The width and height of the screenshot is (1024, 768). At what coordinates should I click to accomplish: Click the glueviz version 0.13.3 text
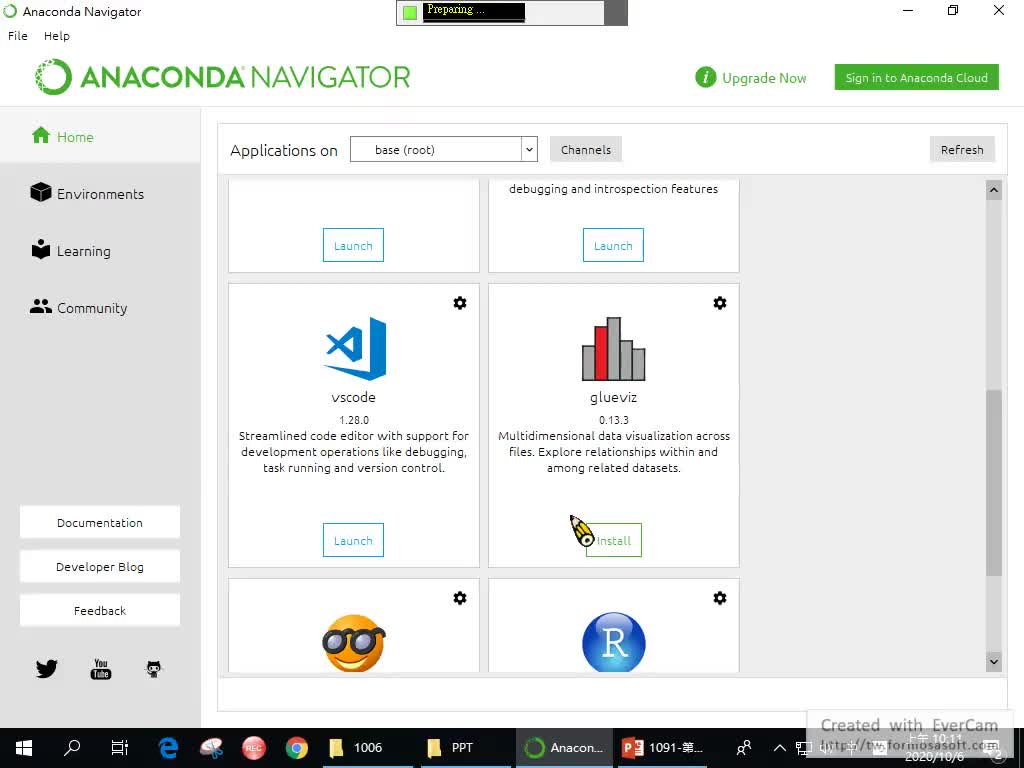(x=614, y=420)
